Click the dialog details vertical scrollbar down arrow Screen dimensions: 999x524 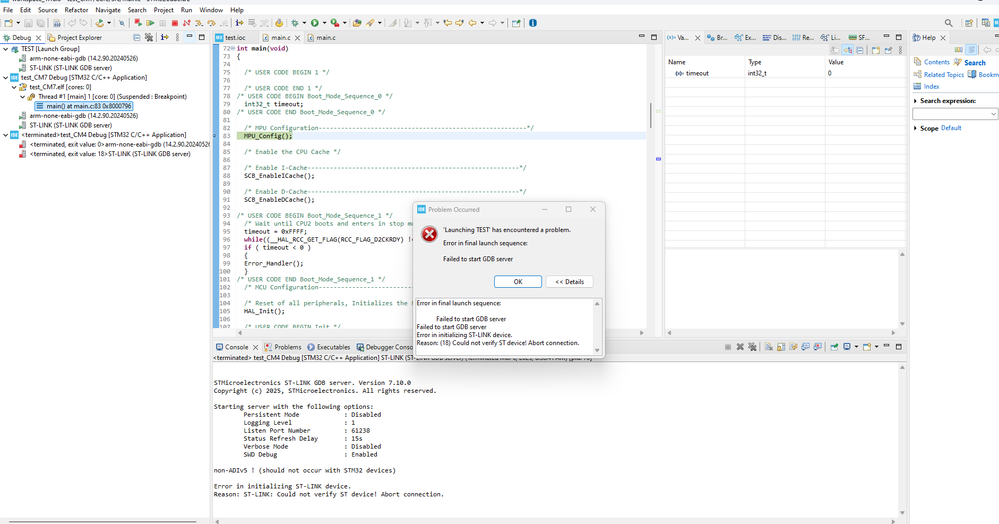597,350
